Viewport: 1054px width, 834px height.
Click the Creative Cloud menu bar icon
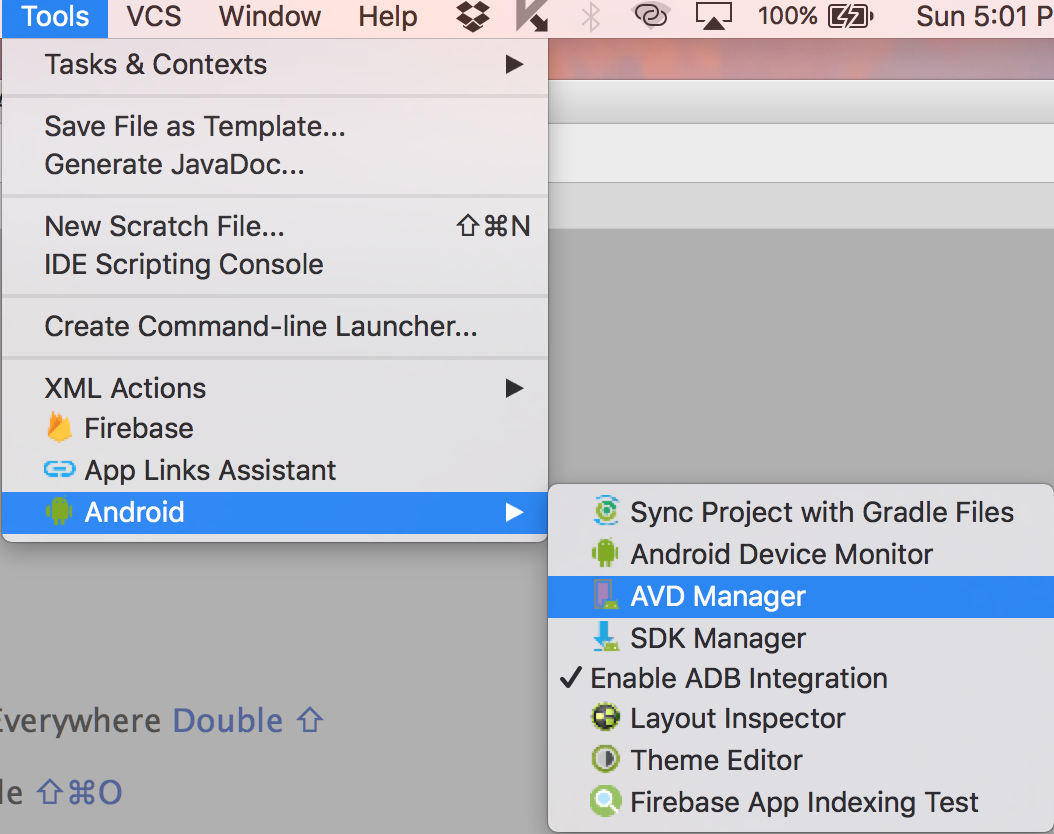651,16
